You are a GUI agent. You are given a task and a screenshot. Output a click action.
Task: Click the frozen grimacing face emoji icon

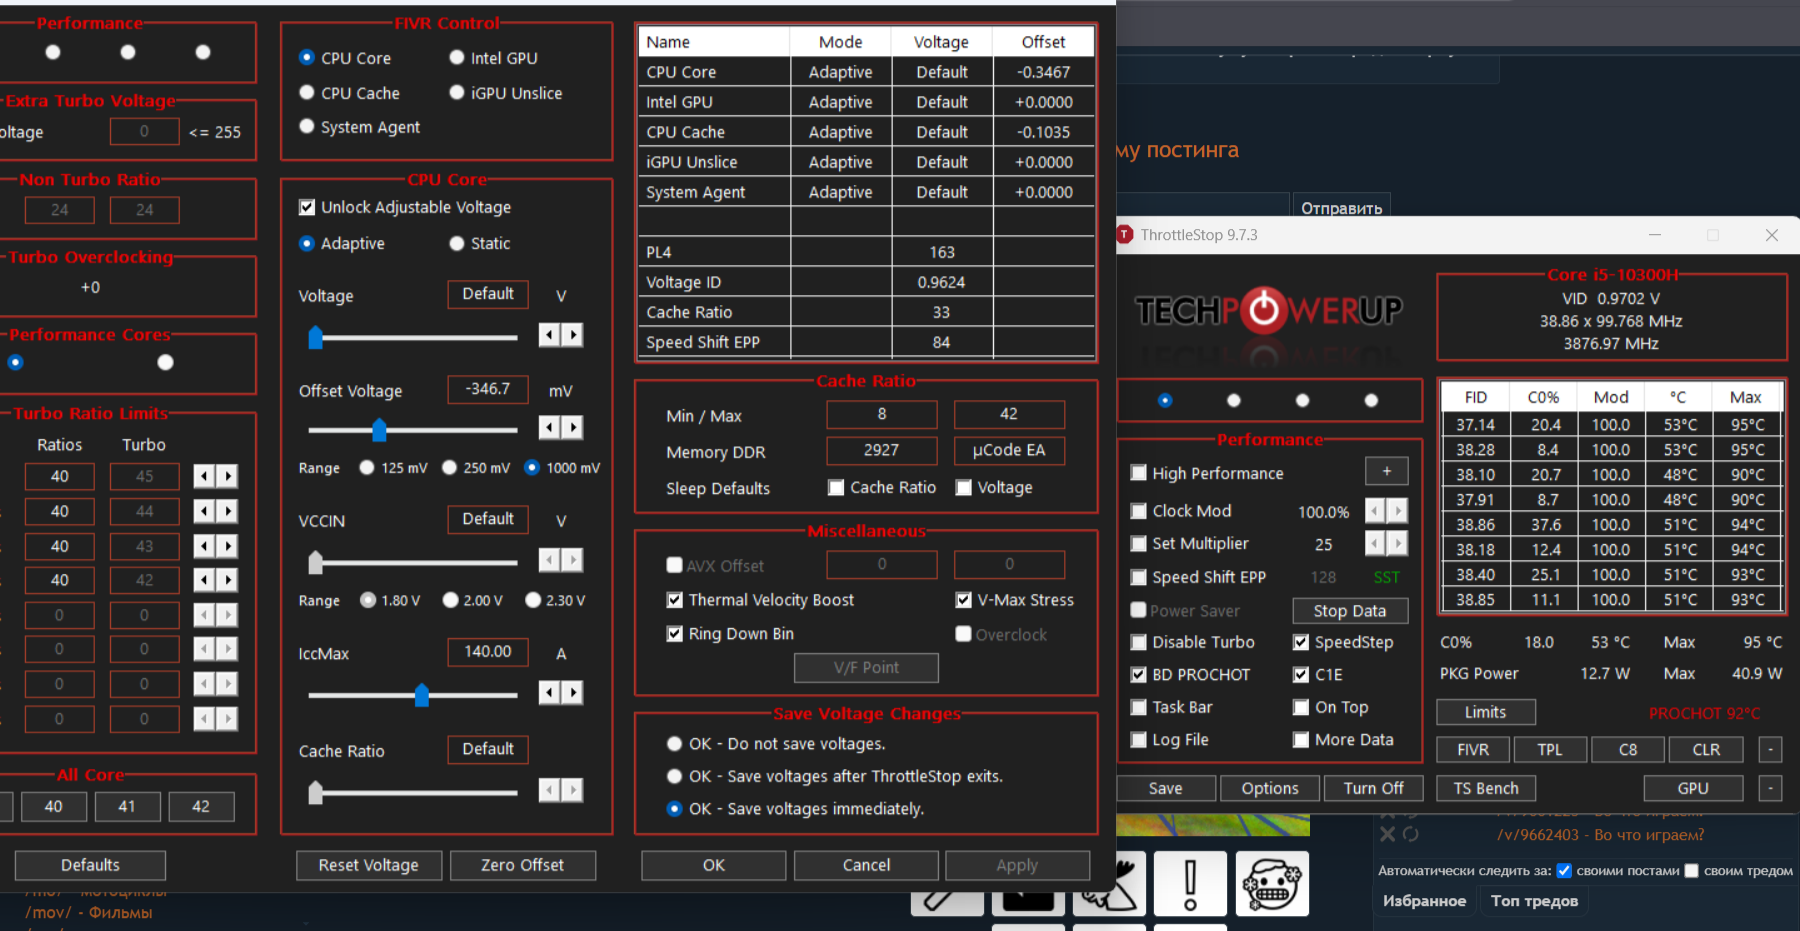pos(1272,884)
